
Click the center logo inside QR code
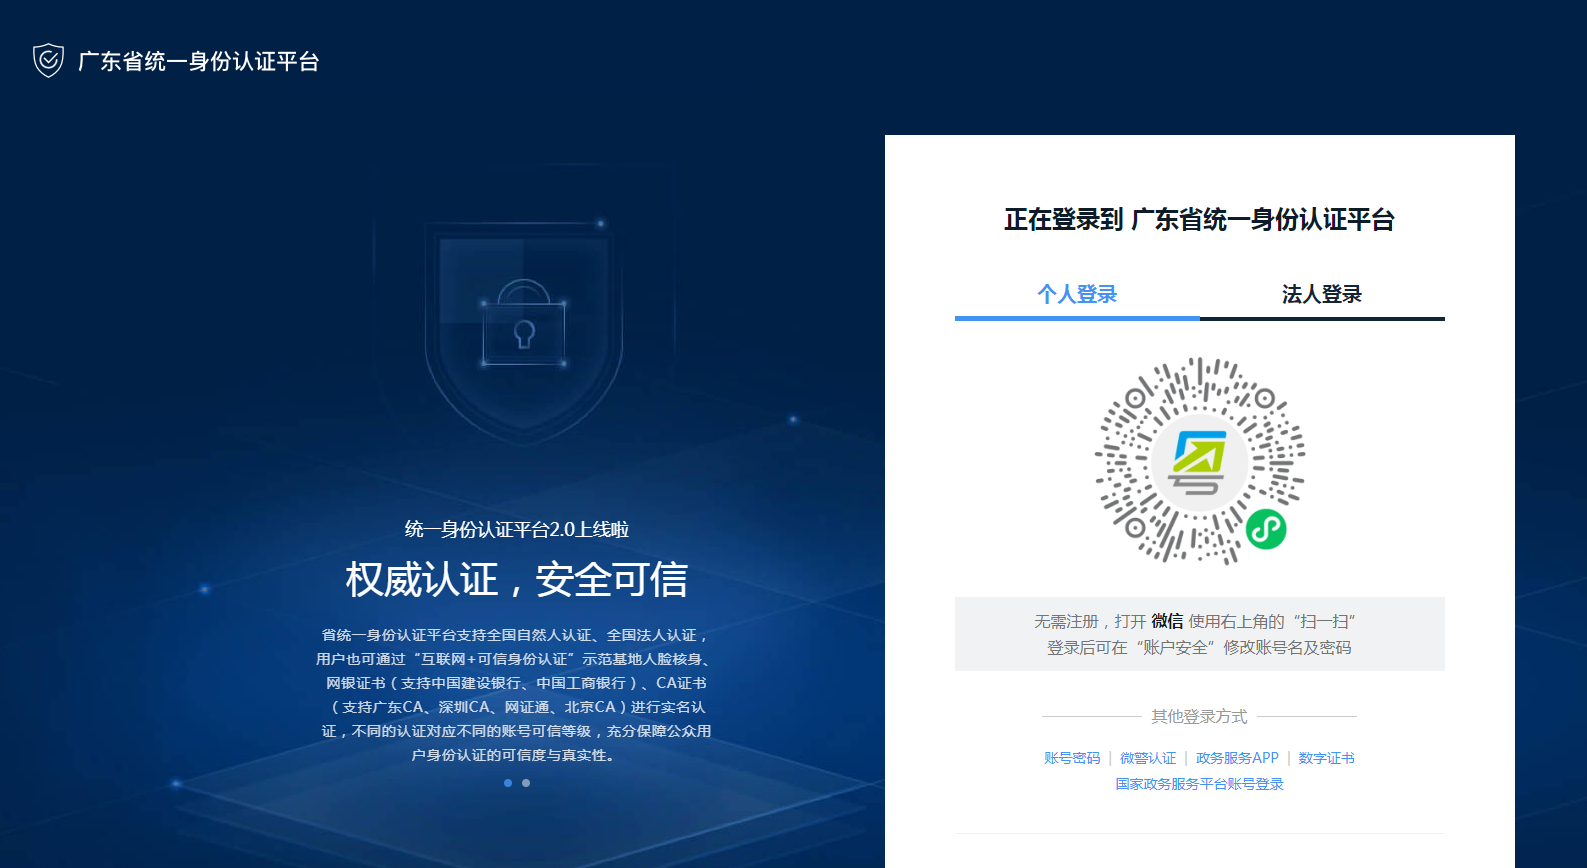click(1199, 462)
